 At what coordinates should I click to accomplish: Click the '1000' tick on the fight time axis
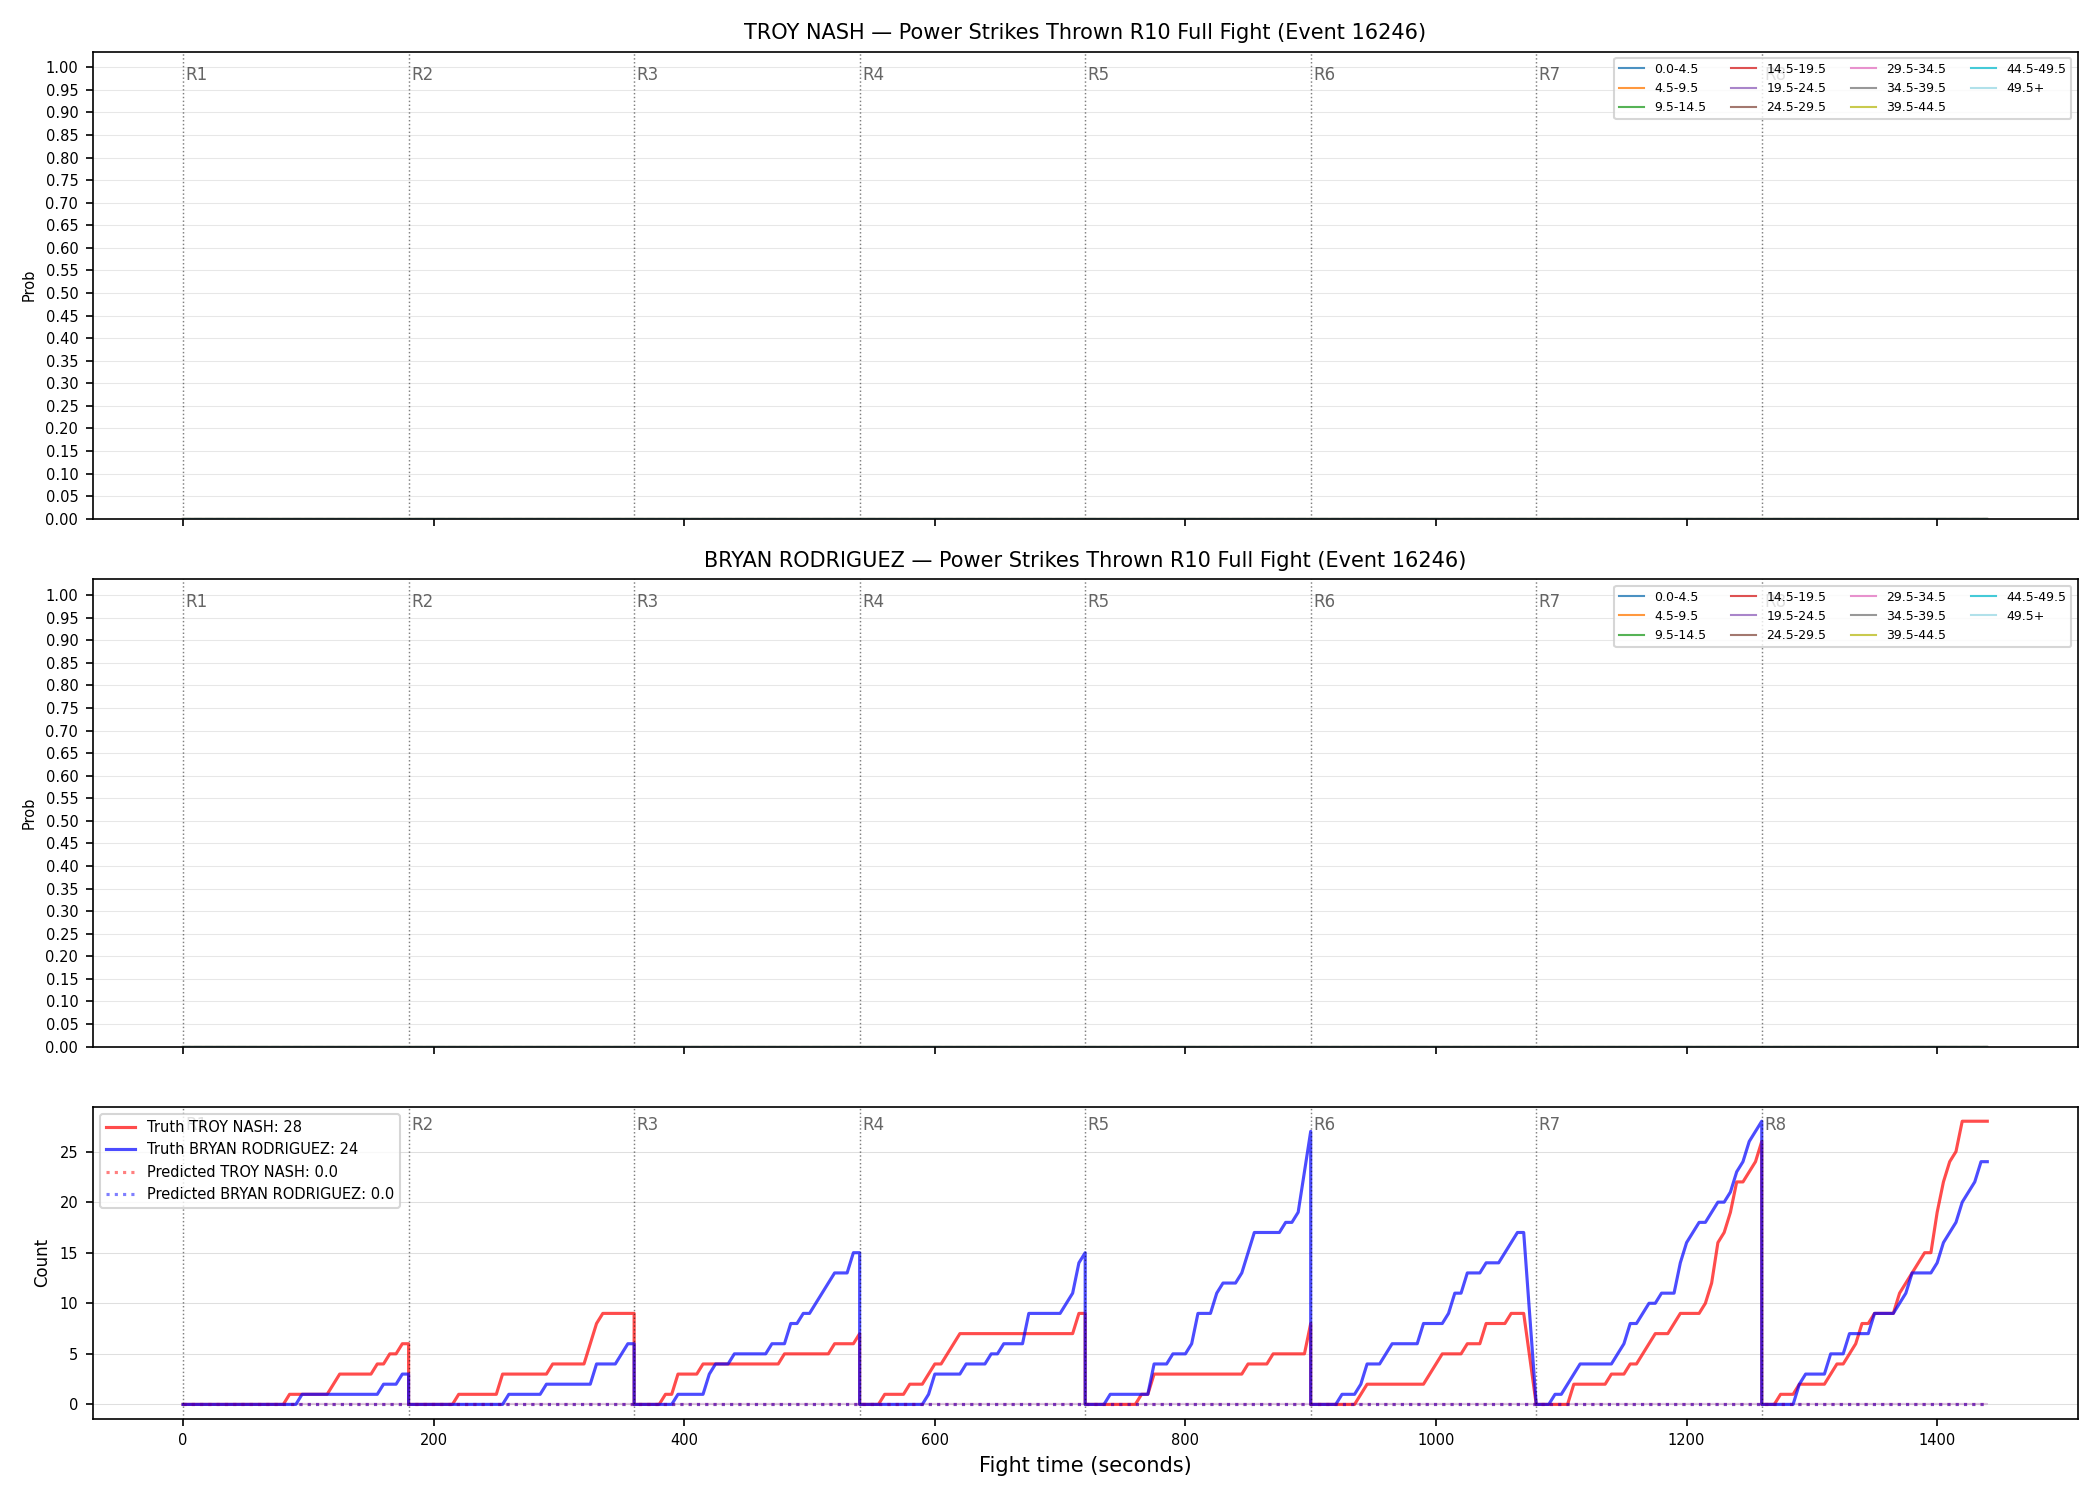(x=1436, y=1440)
